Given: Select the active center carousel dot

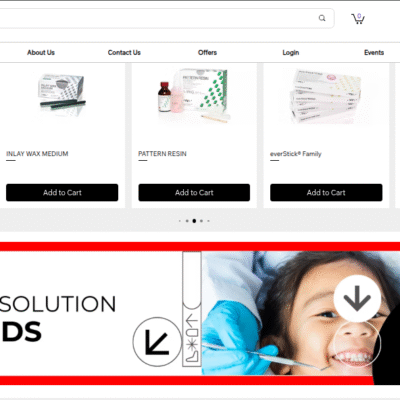Looking at the screenshot, I should click(x=194, y=221).
